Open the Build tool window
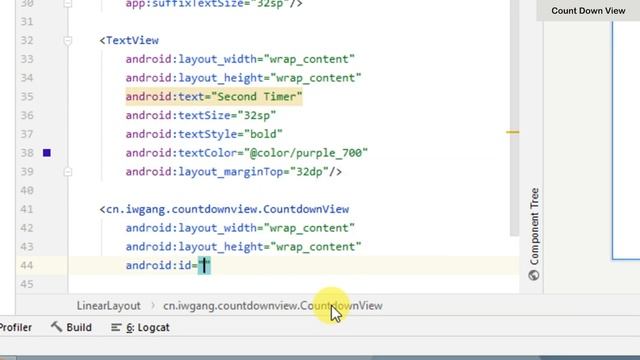The height and width of the screenshot is (360, 640). pyautogui.click(x=71, y=327)
